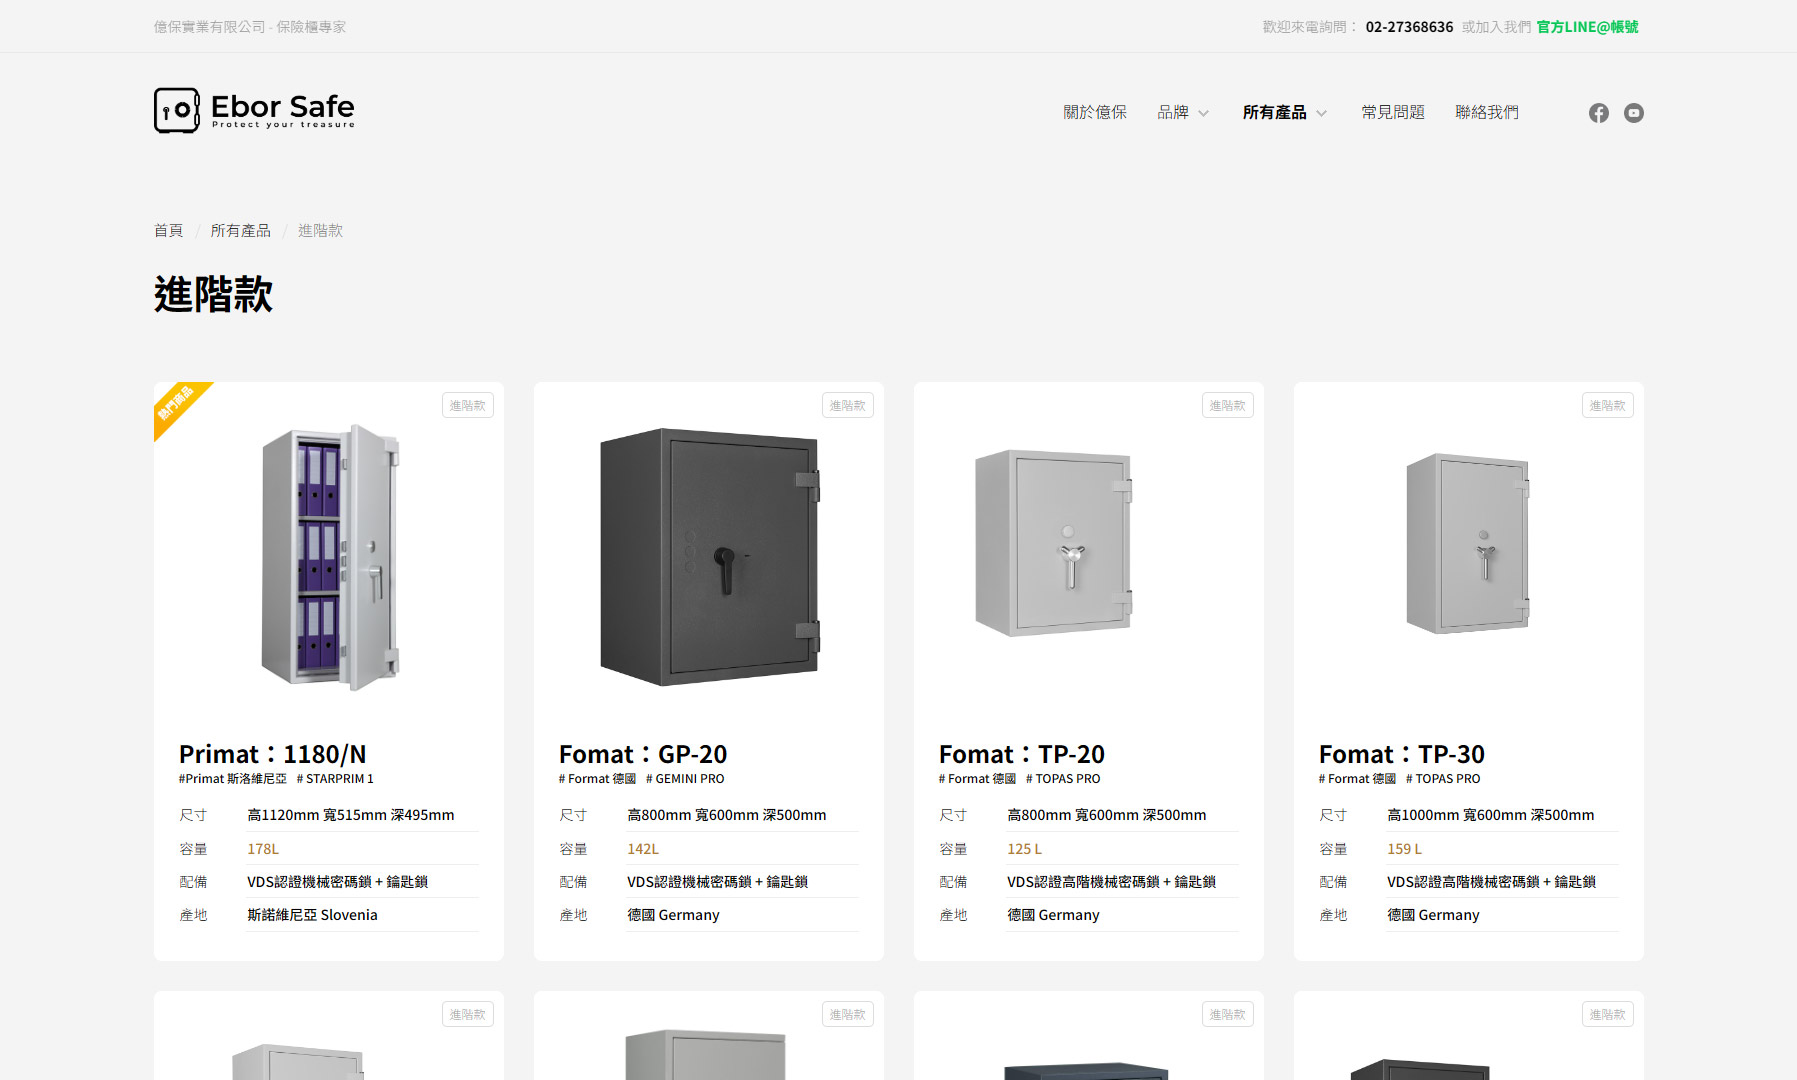Click the # GEMINI PRO tag
The image size is (1797, 1080).
(685, 779)
